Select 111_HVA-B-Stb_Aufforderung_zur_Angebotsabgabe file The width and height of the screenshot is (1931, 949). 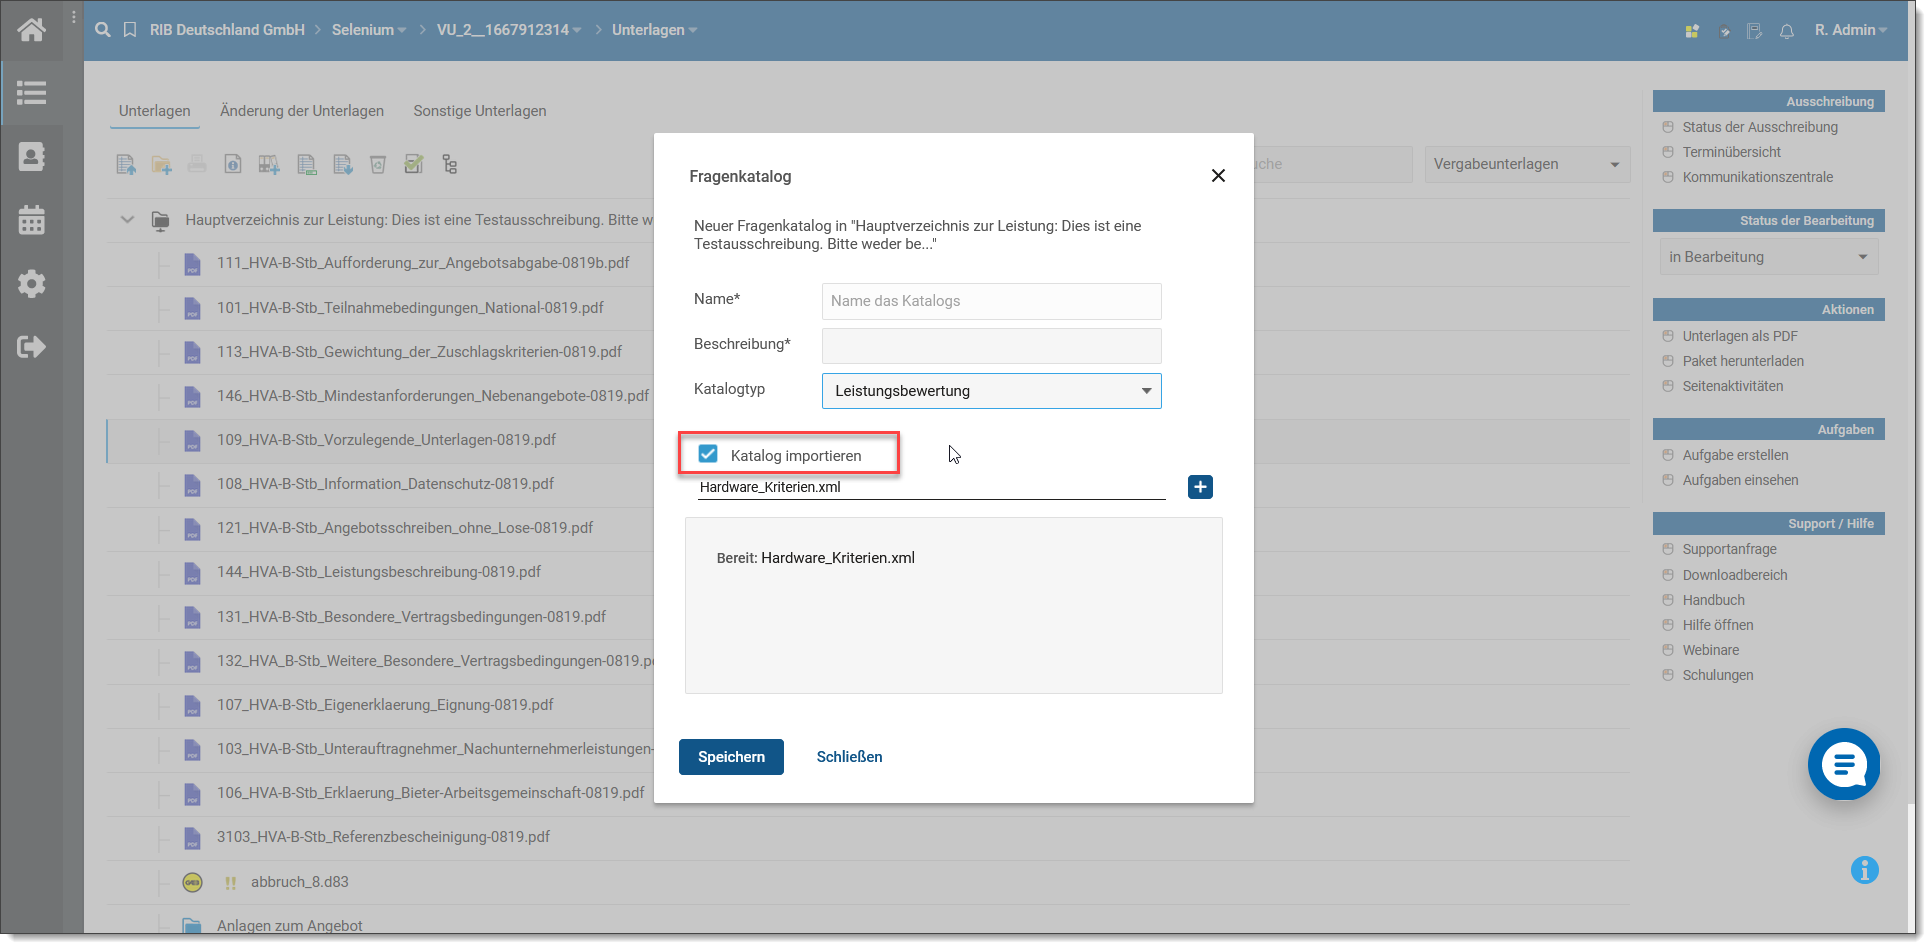pyautogui.click(x=423, y=263)
